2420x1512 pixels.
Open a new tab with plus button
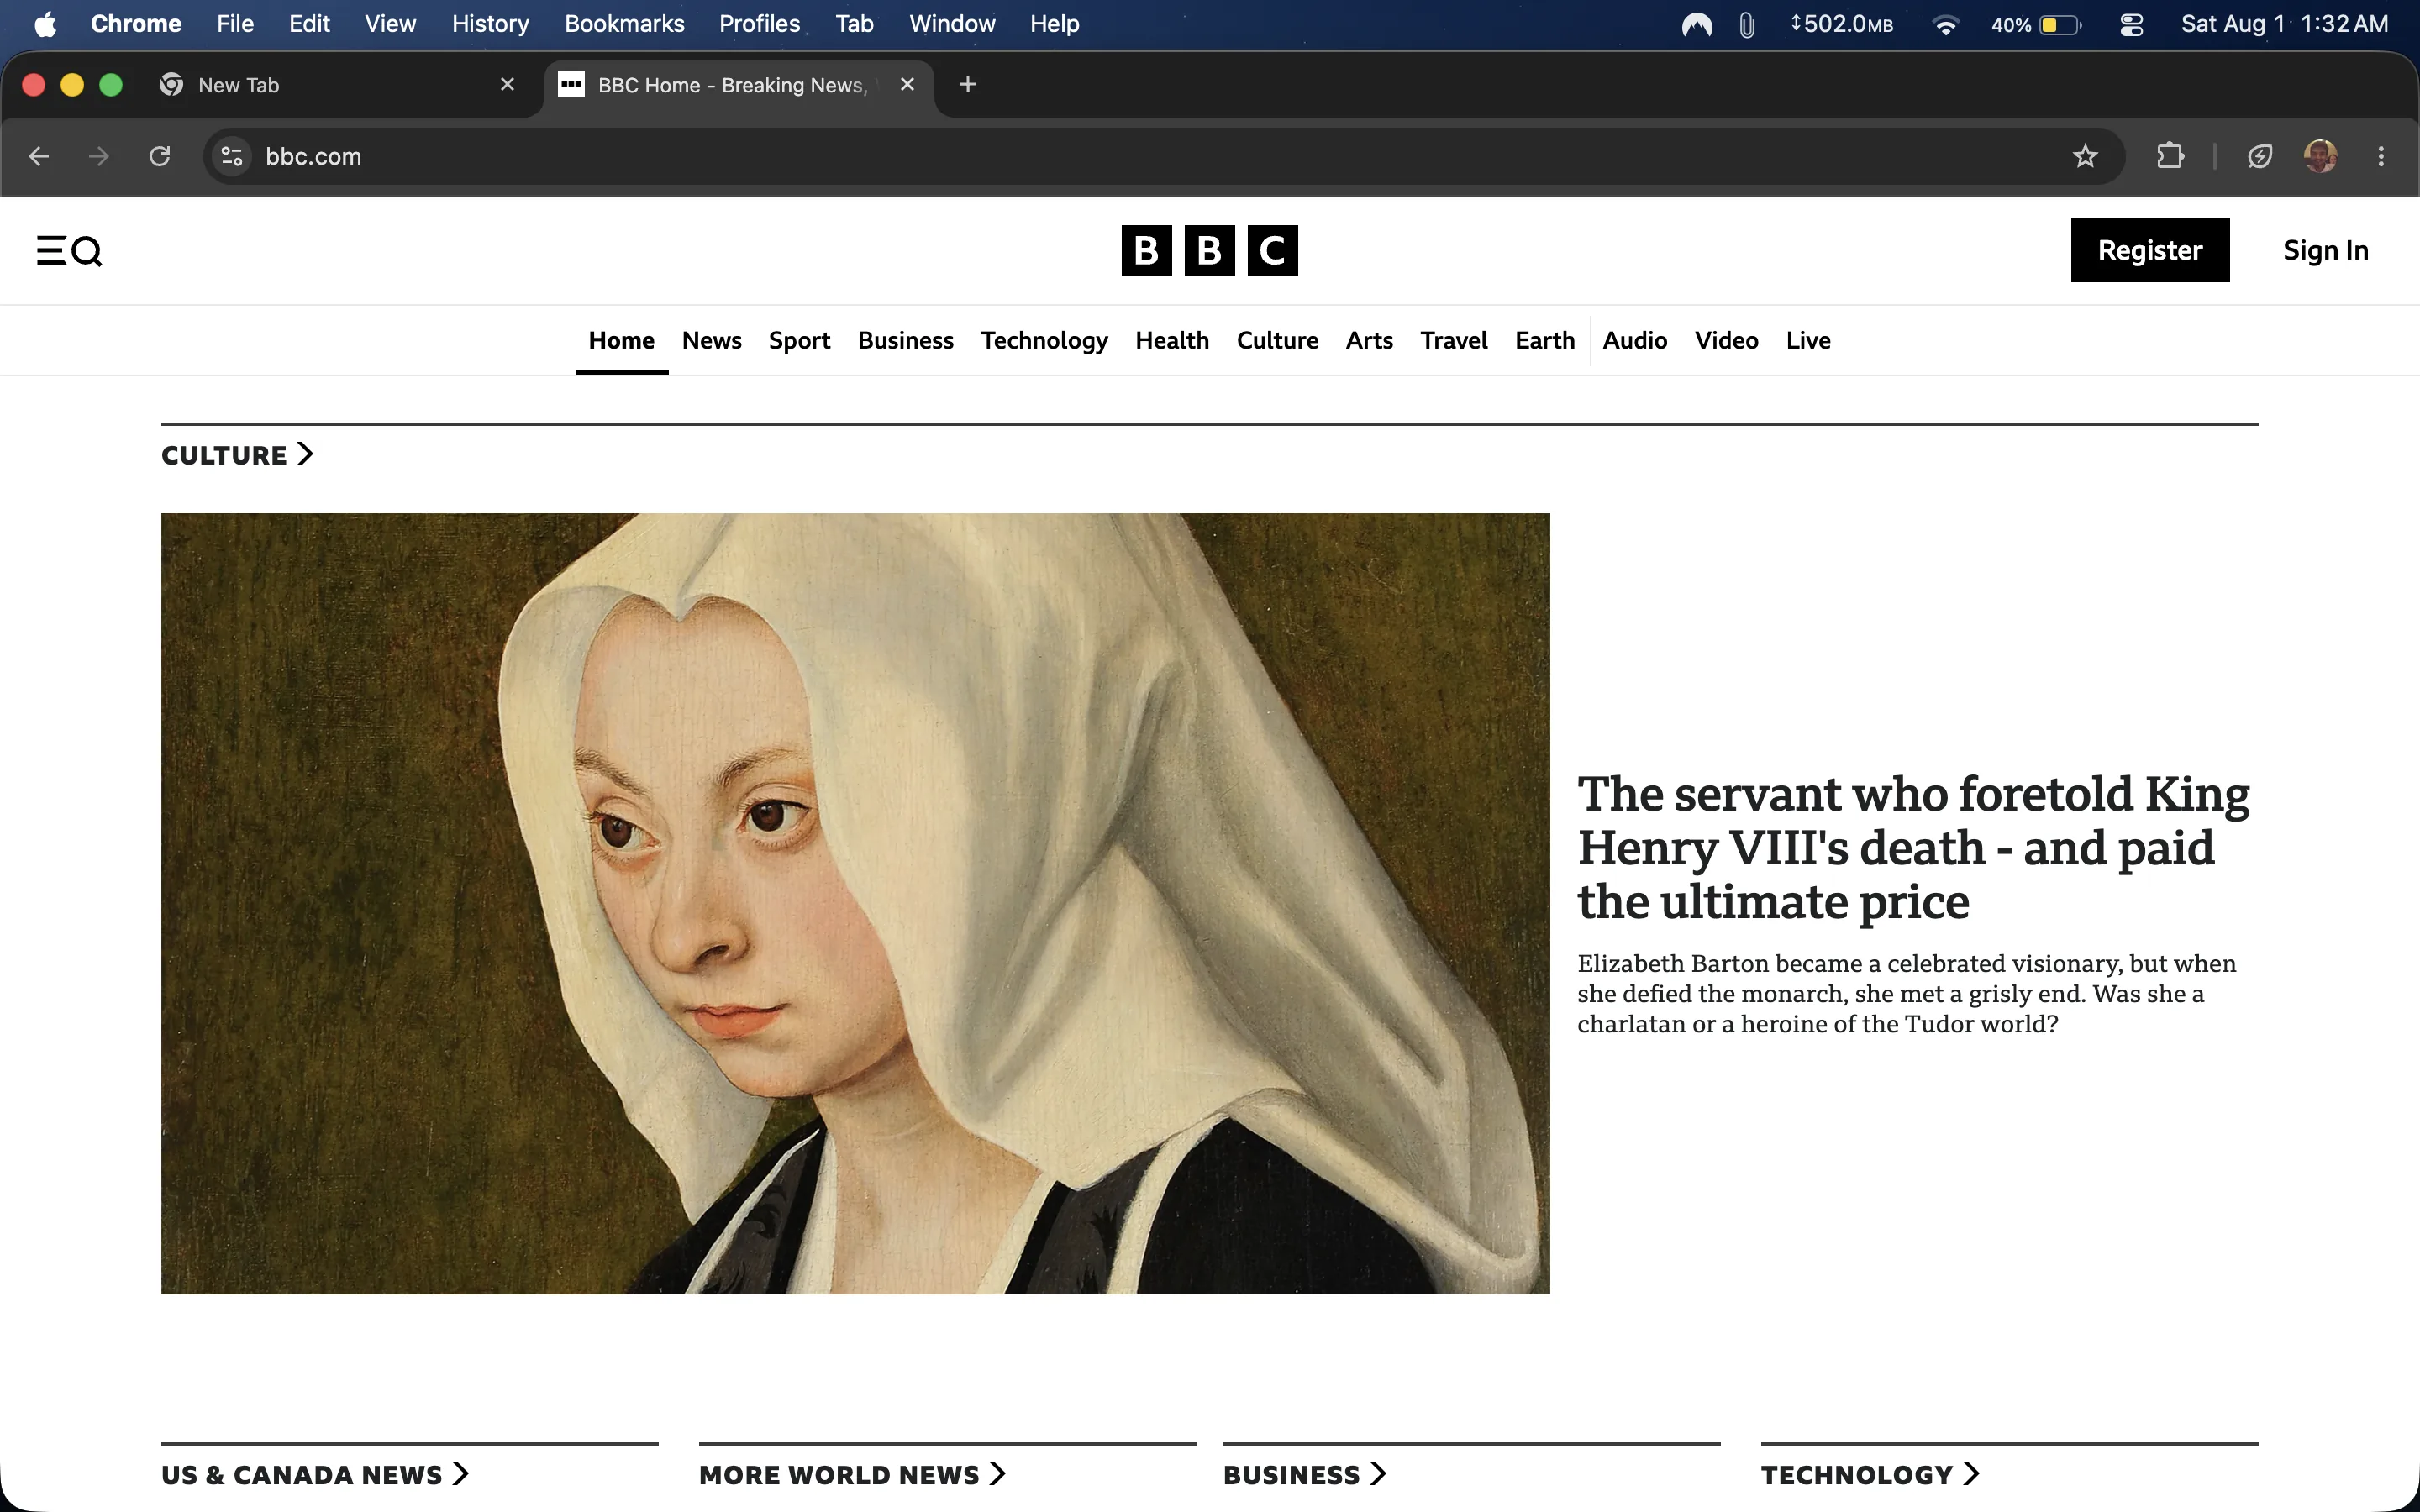click(x=967, y=85)
